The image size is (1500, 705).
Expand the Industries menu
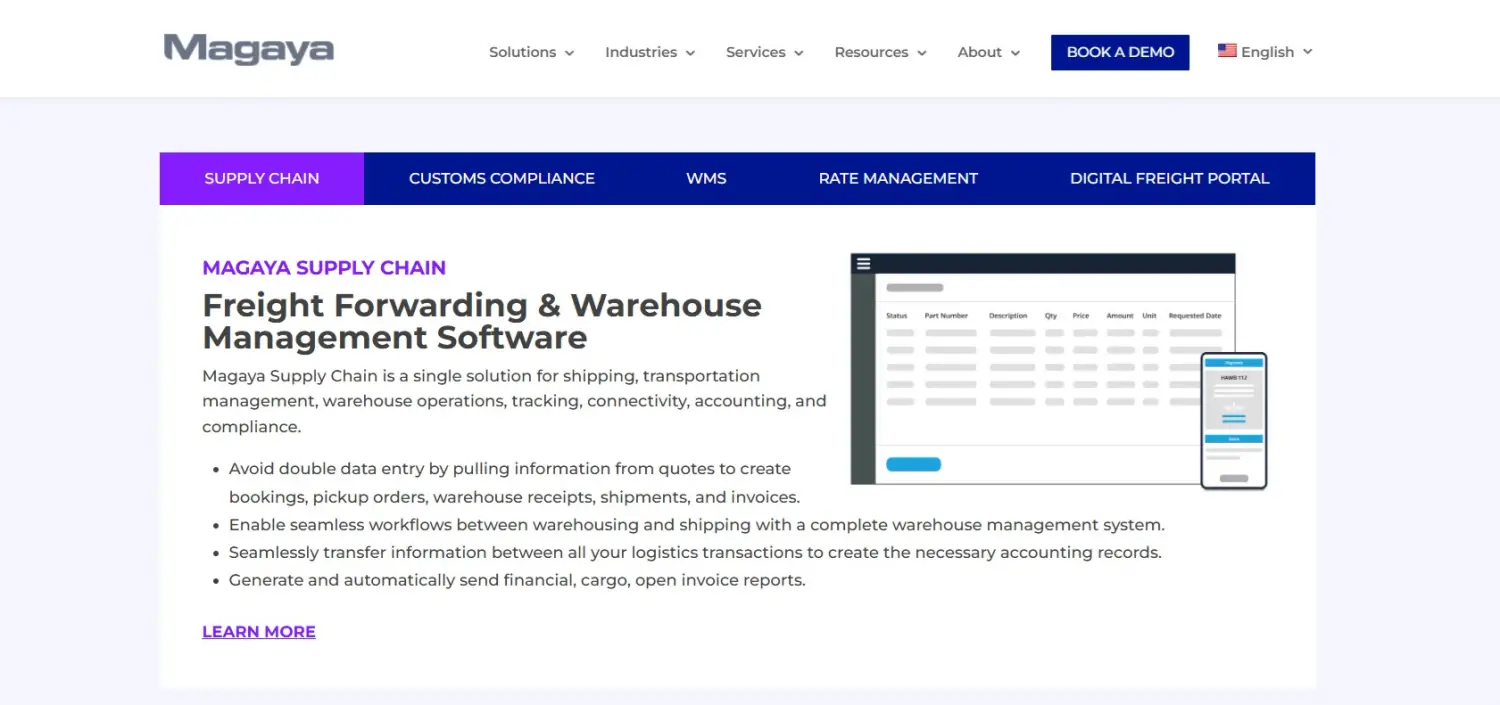650,52
